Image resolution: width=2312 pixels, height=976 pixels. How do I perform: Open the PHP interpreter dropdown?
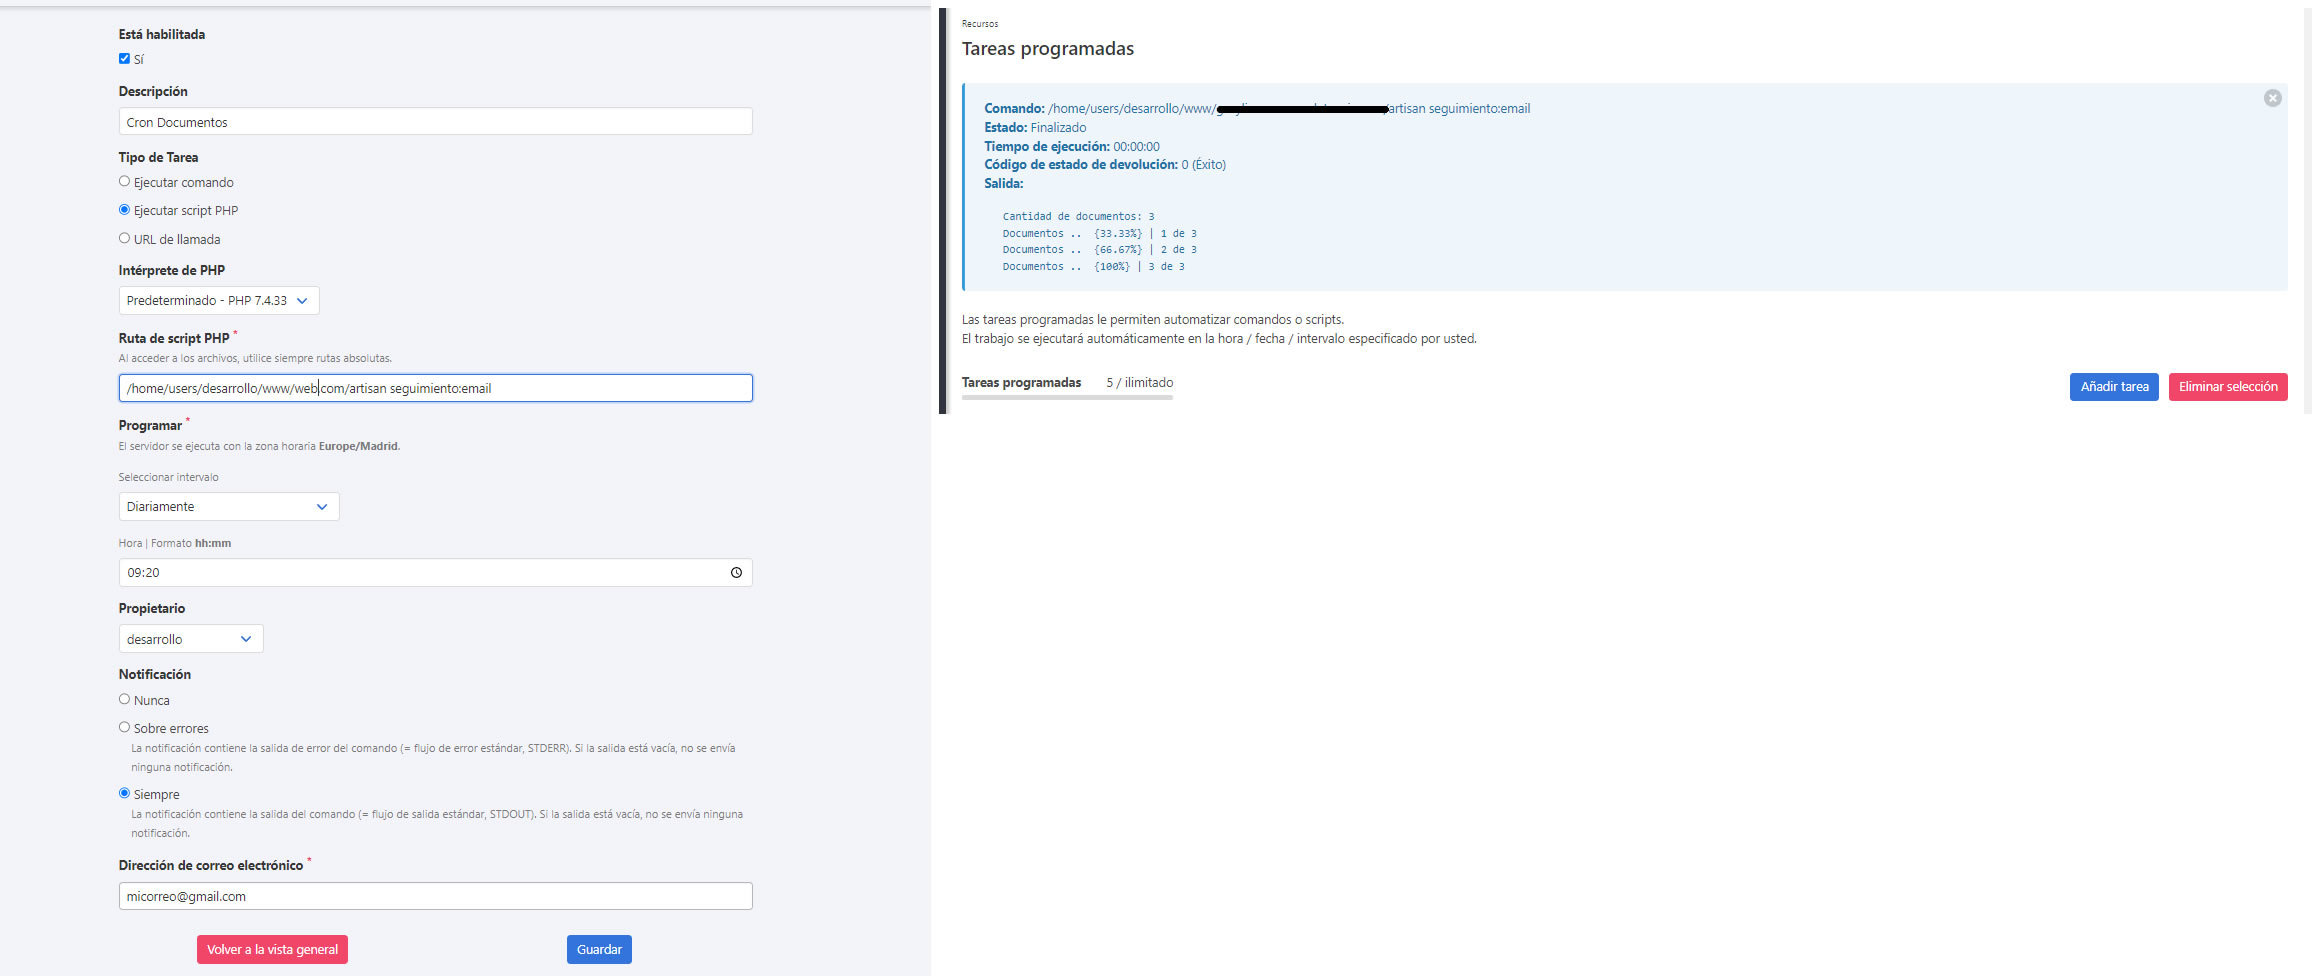tap(218, 301)
